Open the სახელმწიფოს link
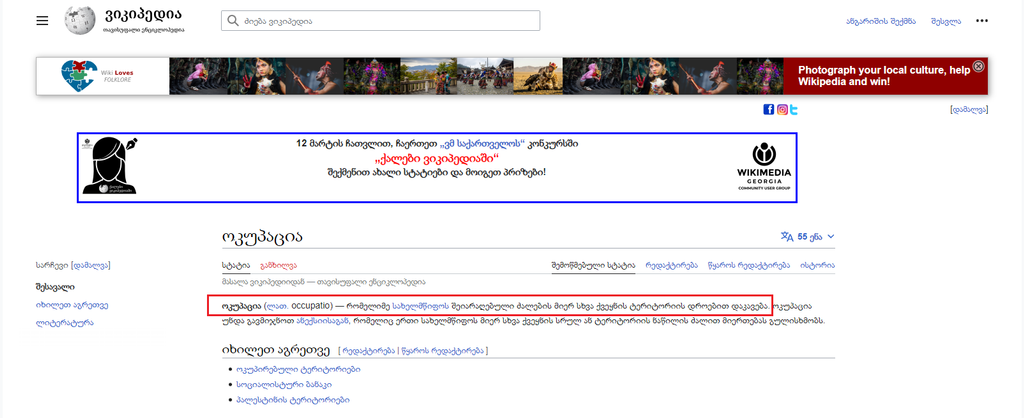Image resolution: width=1024 pixels, height=418 pixels. [x=420, y=306]
